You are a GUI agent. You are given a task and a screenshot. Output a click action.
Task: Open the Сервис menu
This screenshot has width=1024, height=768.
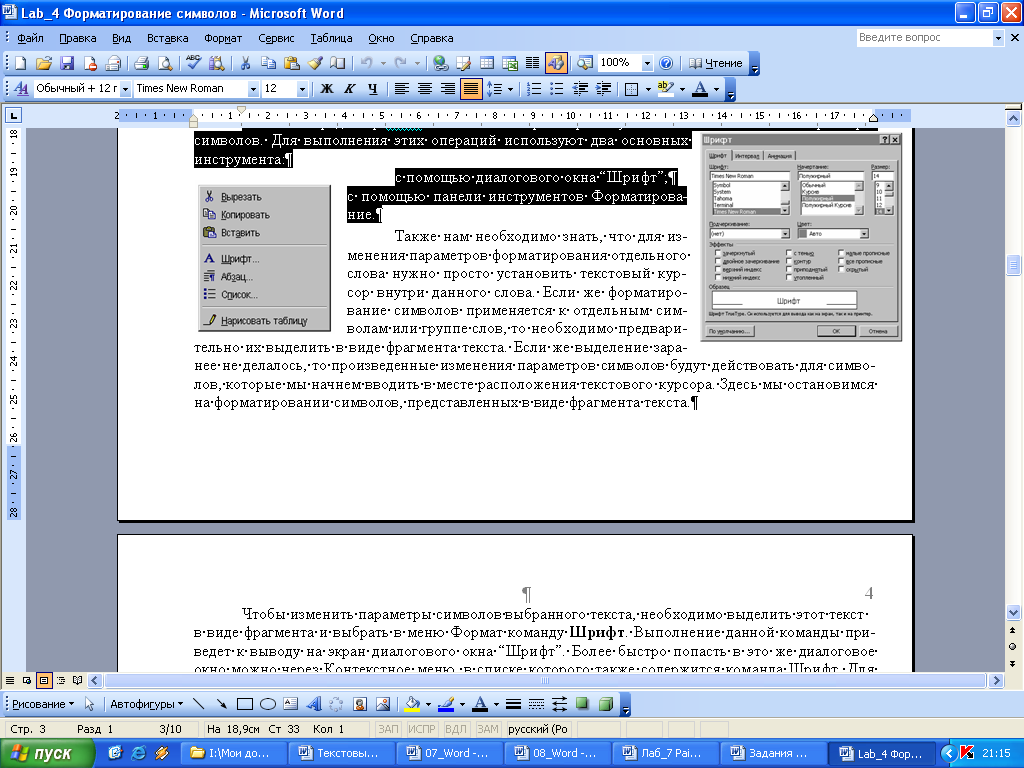pos(276,38)
